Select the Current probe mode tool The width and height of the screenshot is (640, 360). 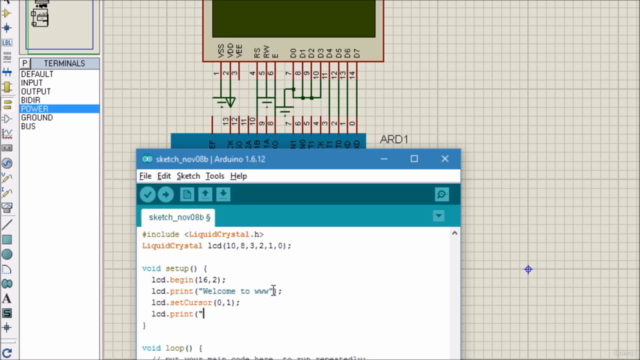(x=7, y=193)
